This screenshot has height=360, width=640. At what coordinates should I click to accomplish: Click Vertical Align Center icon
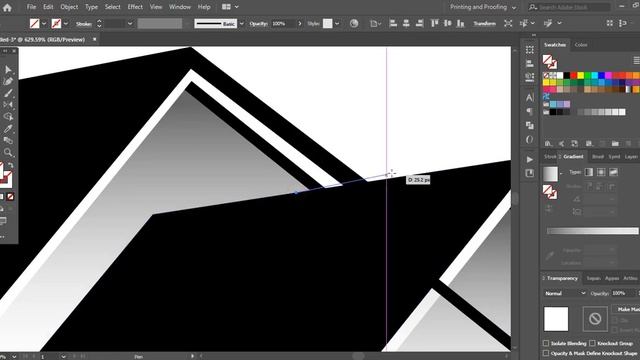point(448,24)
